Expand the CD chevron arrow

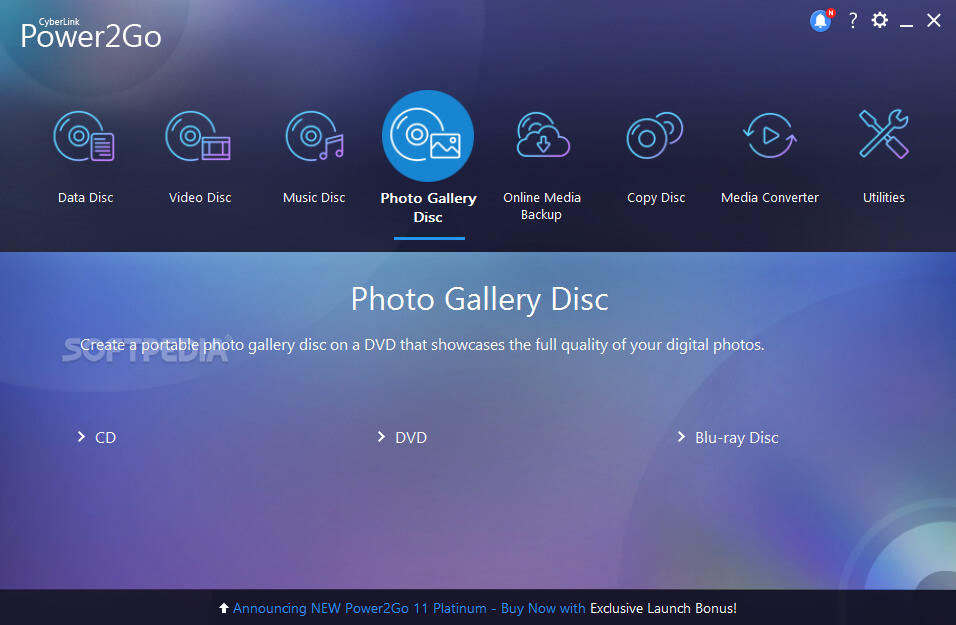click(x=81, y=437)
